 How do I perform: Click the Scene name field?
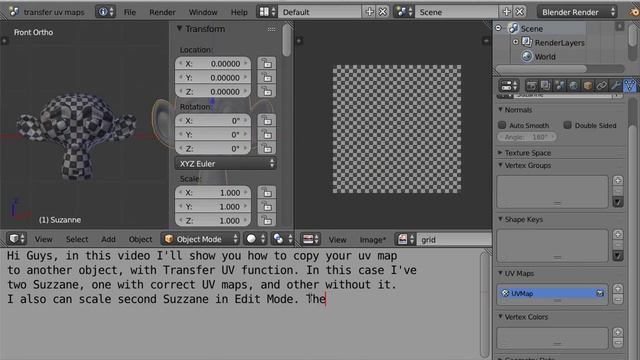(457, 12)
